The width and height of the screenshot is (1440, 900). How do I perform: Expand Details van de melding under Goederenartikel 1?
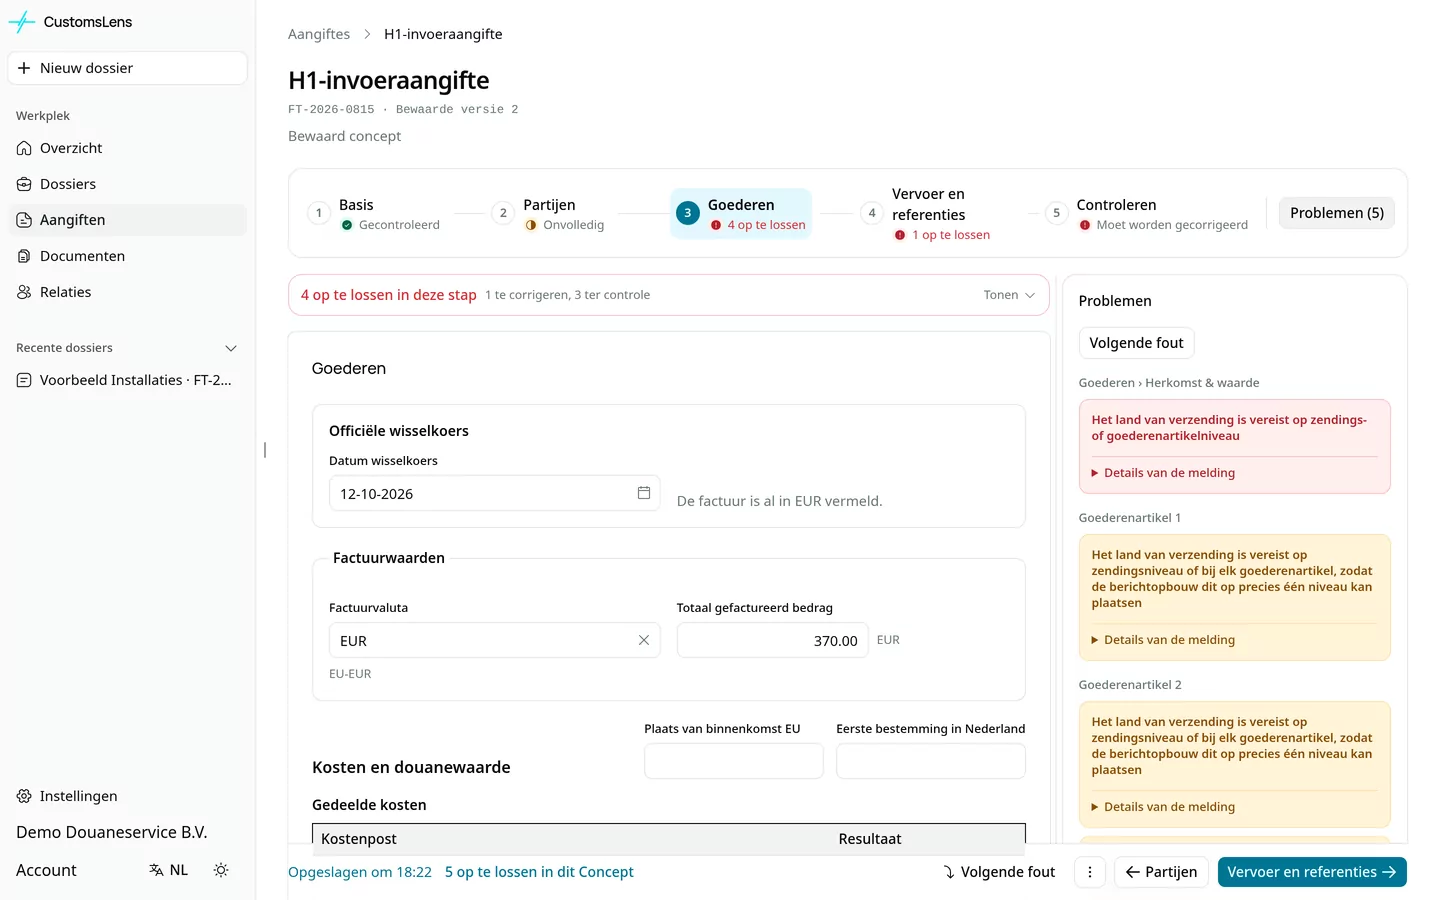pos(1163,640)
